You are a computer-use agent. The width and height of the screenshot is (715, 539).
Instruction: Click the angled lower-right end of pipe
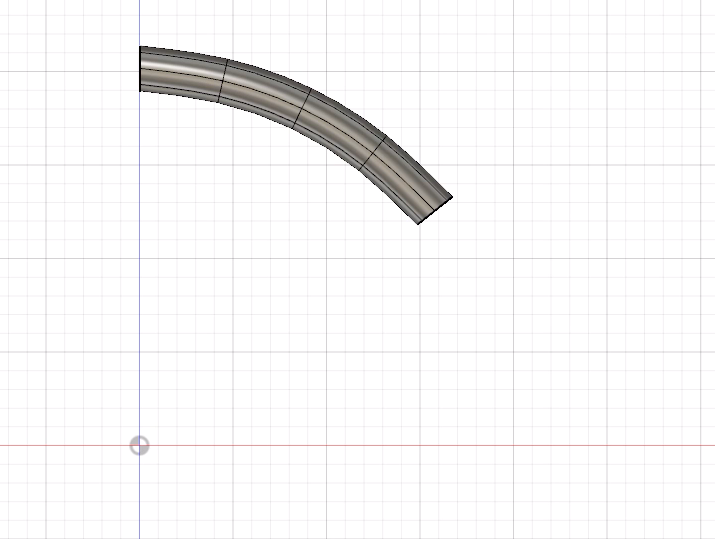tap(435, 210)
